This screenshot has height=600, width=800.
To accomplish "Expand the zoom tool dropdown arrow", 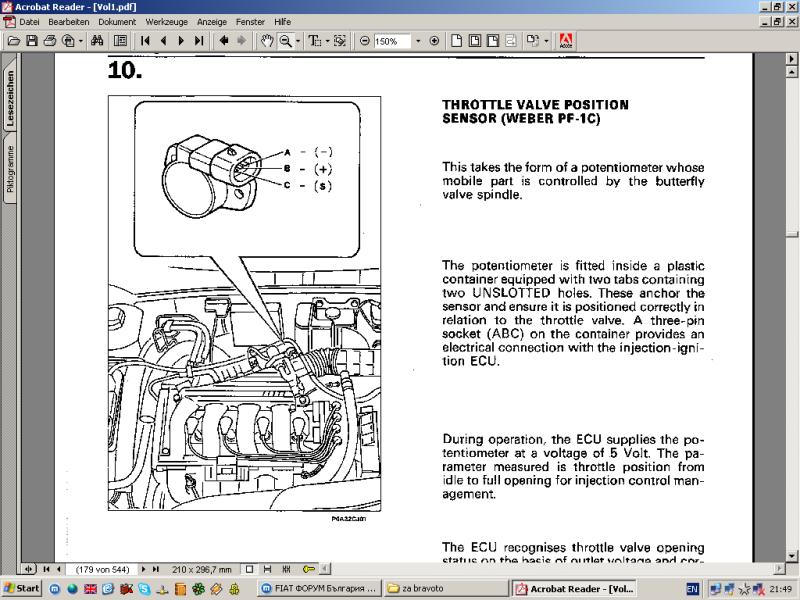I will point(298,41).
